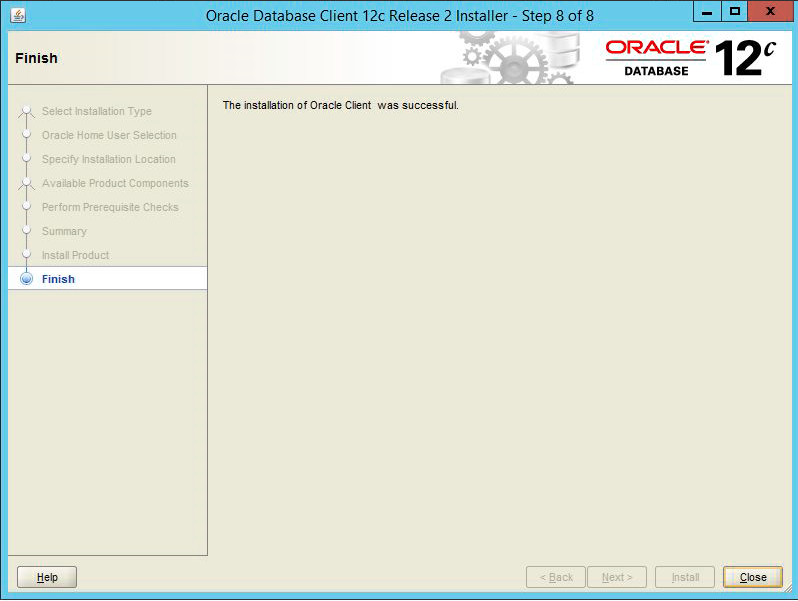The width and height of the screenshot is (798, 601).
Task: Click the Java icon in title bar
Action: [x=18, y=15]
